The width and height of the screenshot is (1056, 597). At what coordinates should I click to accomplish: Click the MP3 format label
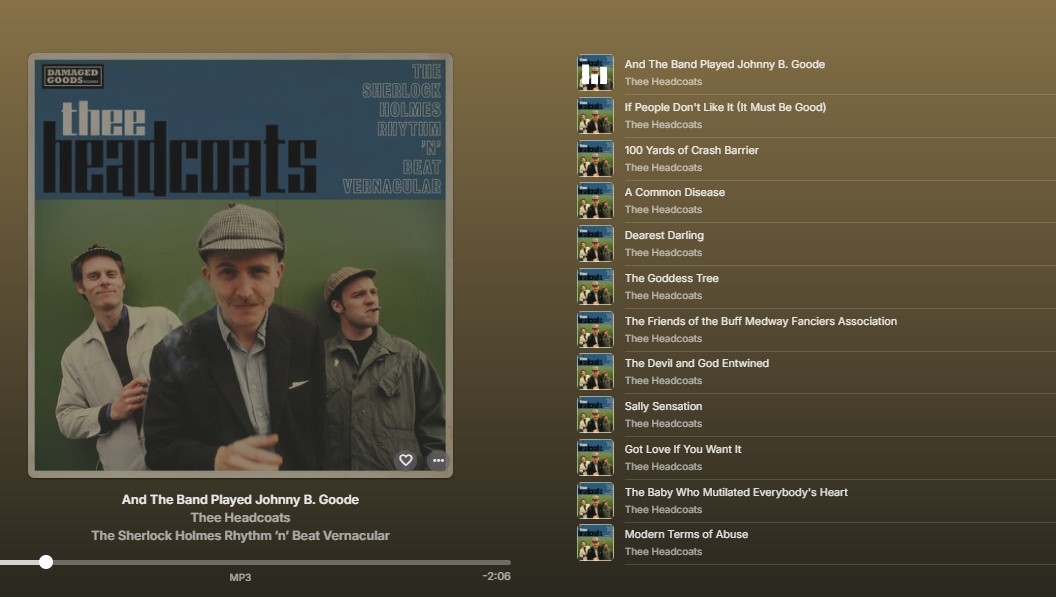coord(240,577)
